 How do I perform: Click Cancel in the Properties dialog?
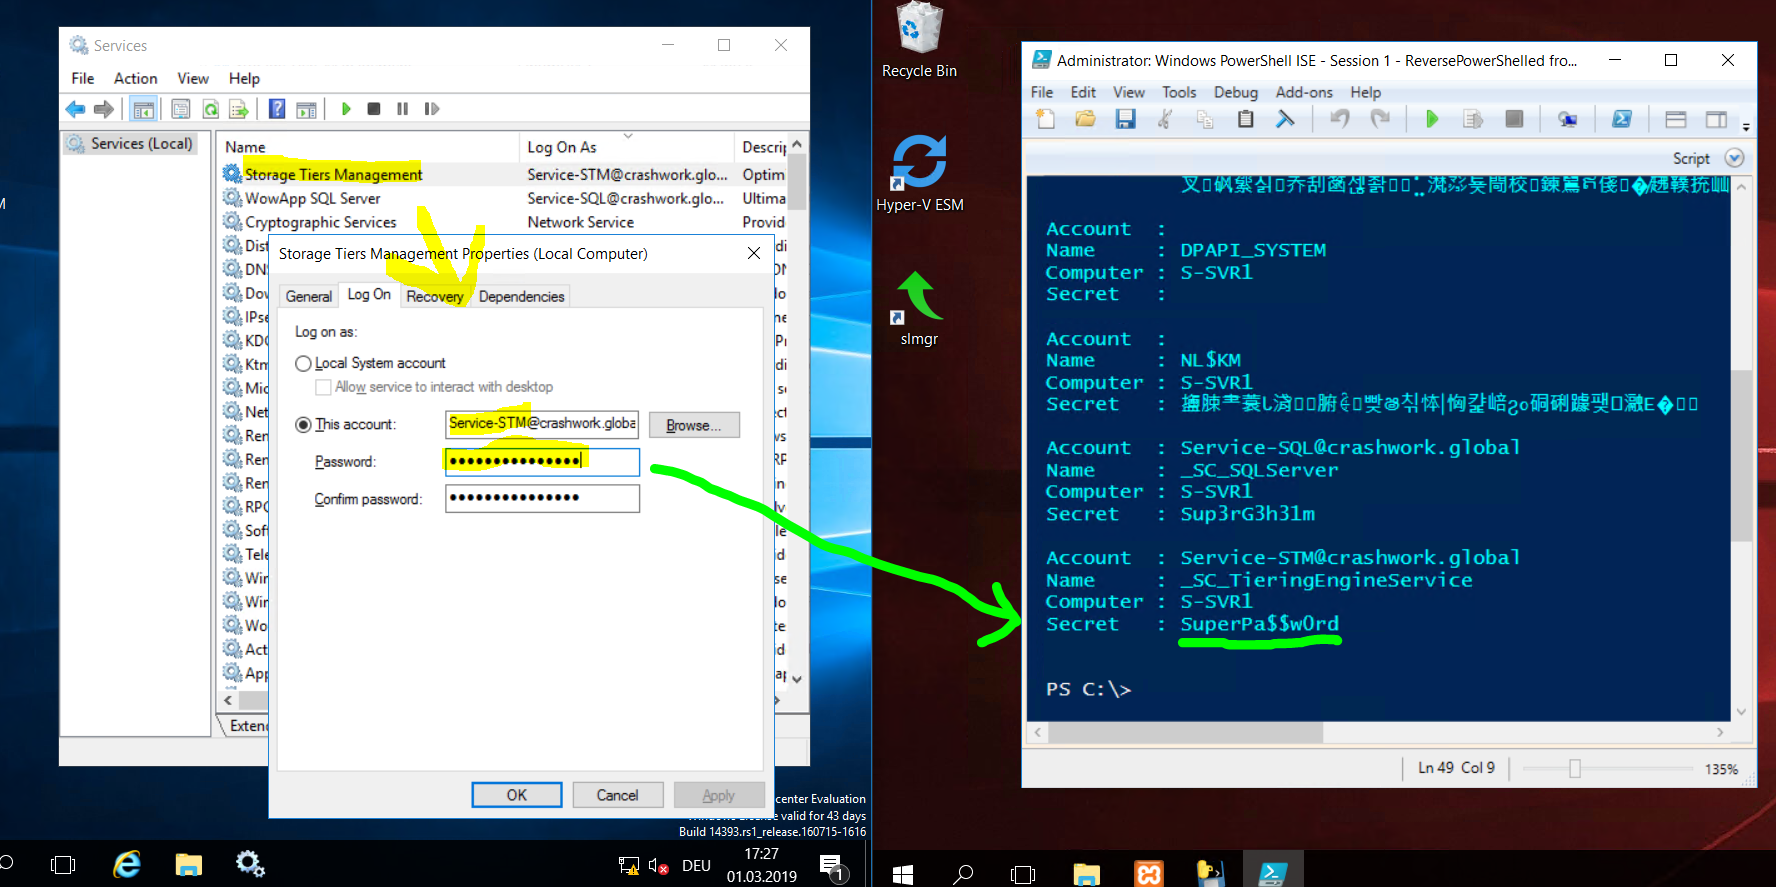[x=617, y=795]
